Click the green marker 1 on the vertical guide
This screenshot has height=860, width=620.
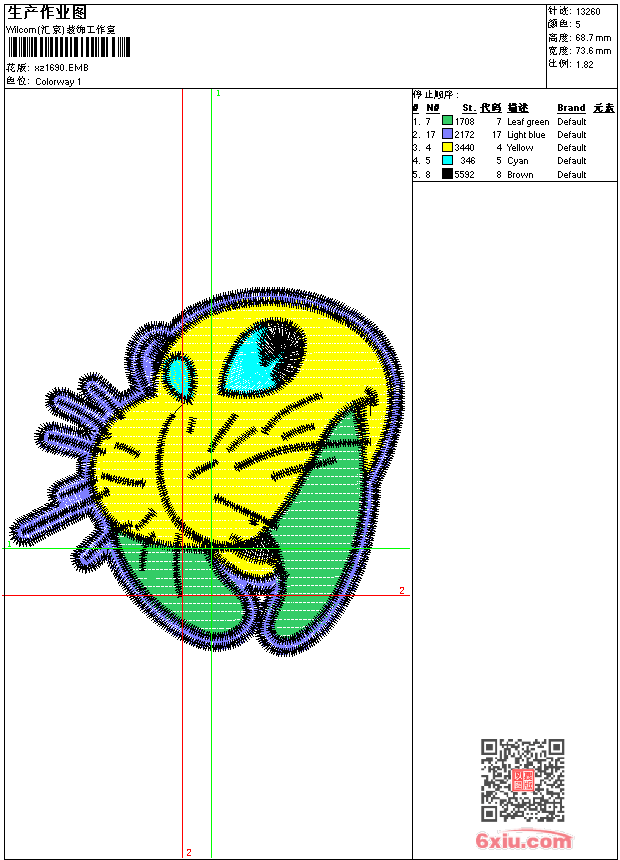[218, 94]
